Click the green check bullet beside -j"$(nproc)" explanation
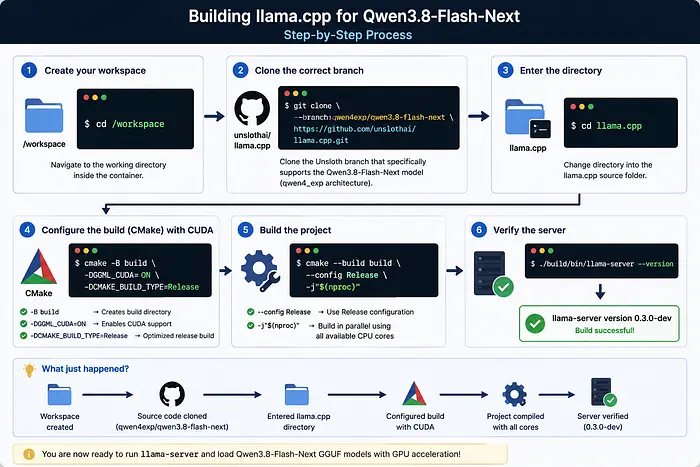700x467 pixels. [251, 325]
